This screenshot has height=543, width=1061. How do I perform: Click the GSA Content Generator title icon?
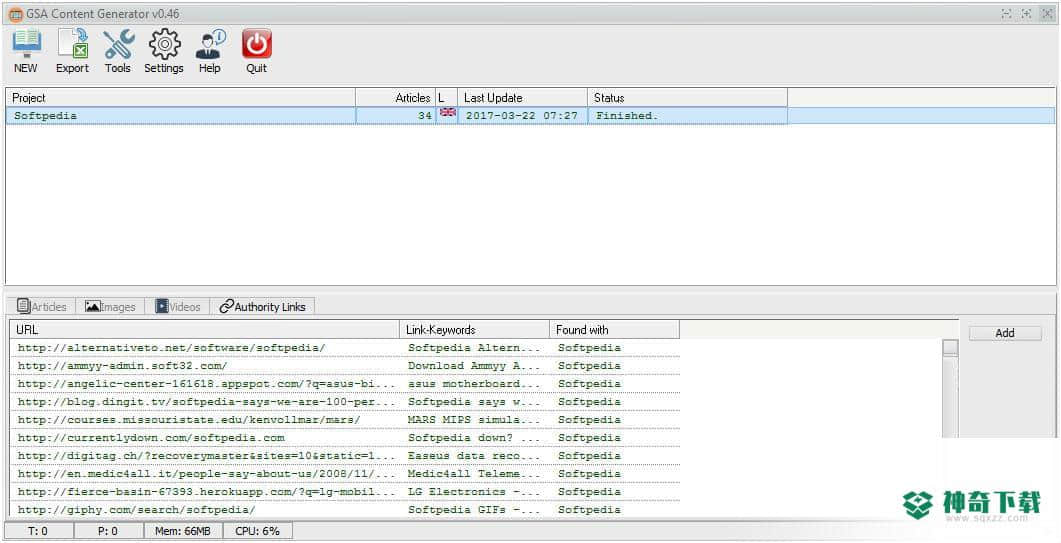(16, 14)
